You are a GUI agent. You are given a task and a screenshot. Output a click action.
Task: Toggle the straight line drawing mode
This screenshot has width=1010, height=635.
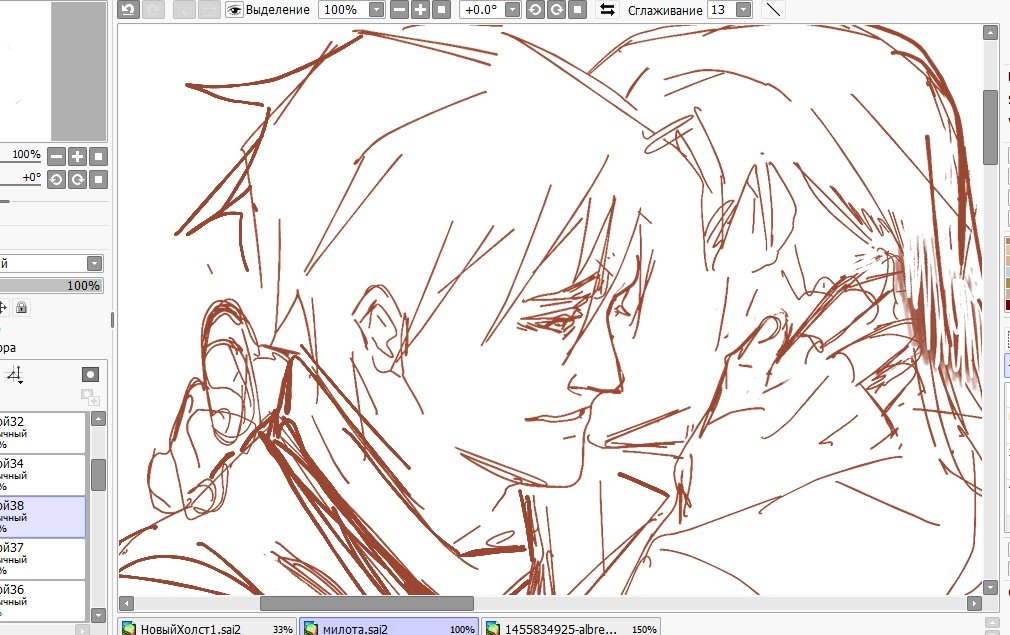click(x=773, y=10)
